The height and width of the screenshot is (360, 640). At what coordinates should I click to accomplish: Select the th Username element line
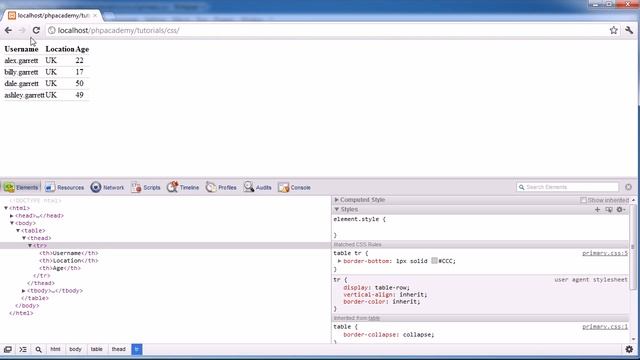tap(69, 253)
